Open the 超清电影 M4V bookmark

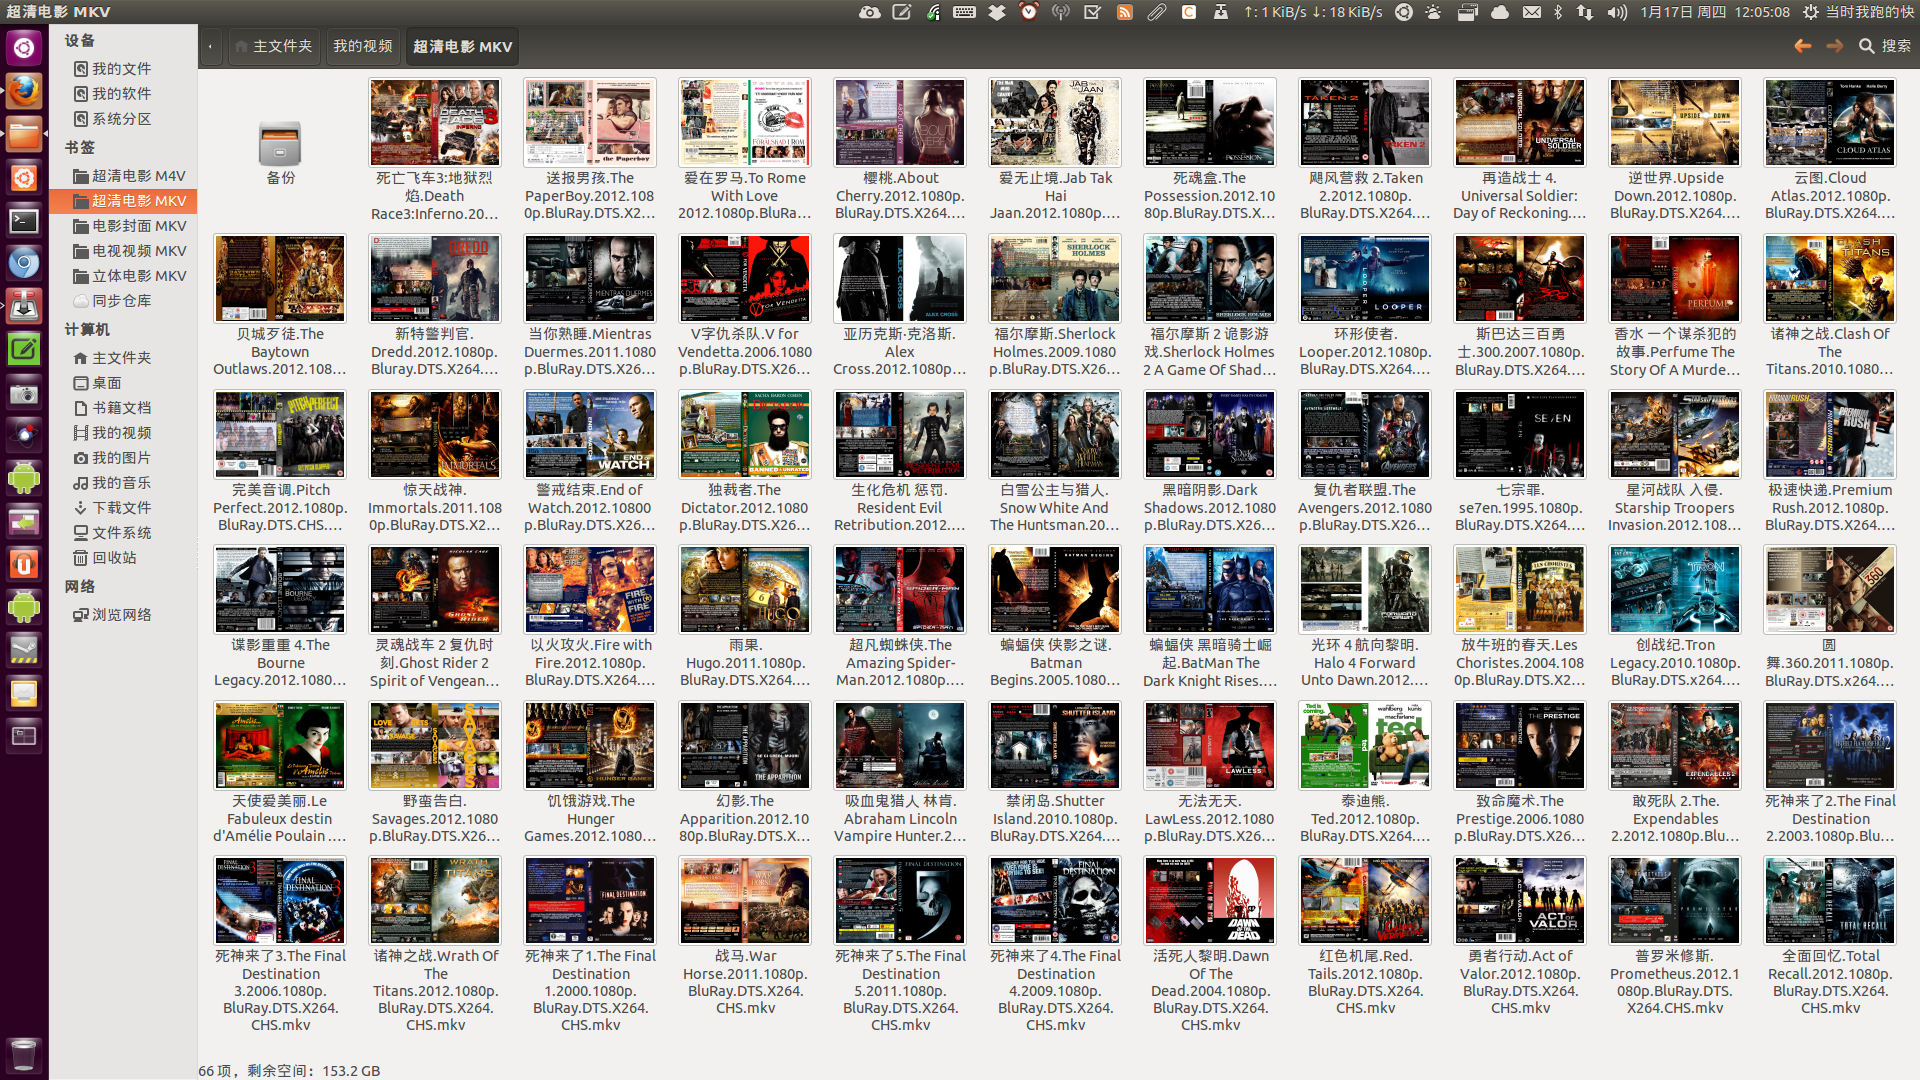[130, 175]
